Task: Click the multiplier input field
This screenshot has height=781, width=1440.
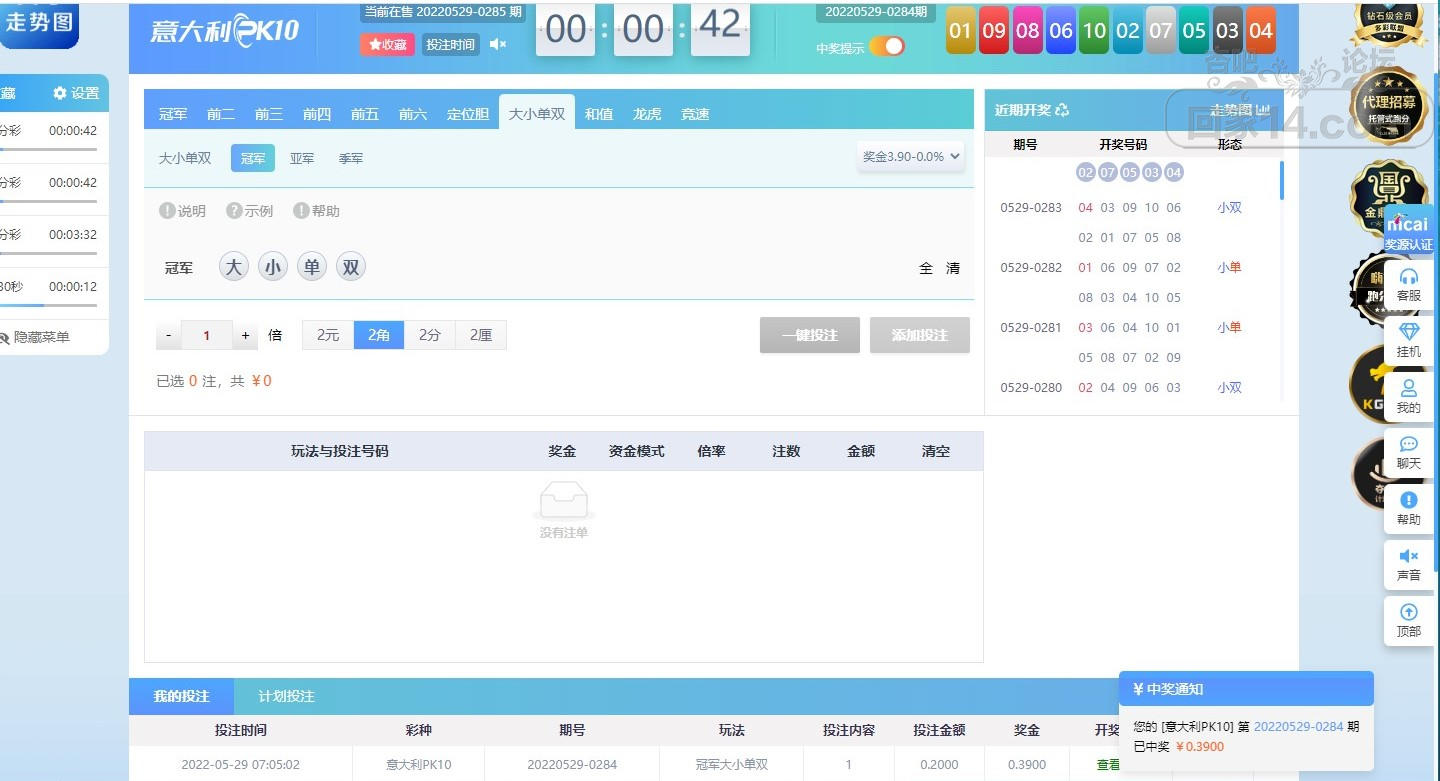Action: 207,336
